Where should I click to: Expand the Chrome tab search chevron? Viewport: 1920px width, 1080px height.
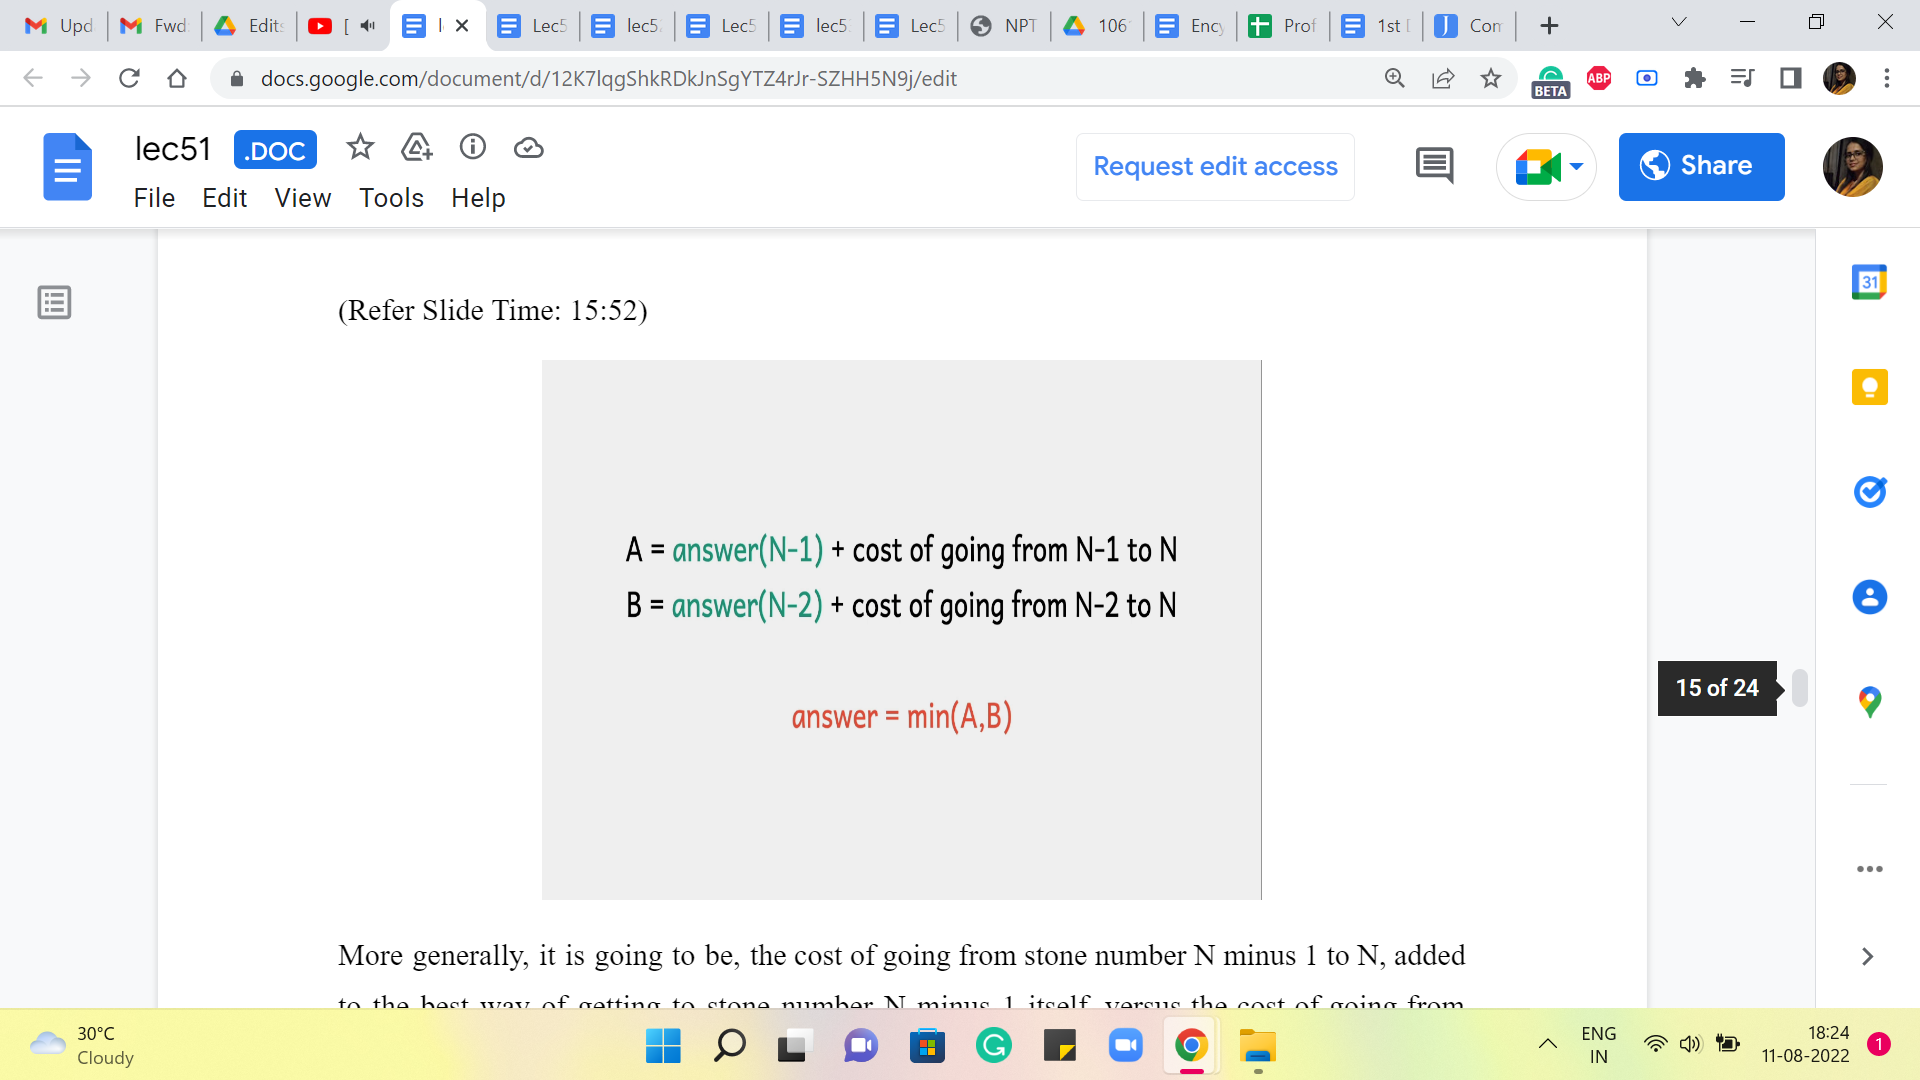coord(1679,23)
